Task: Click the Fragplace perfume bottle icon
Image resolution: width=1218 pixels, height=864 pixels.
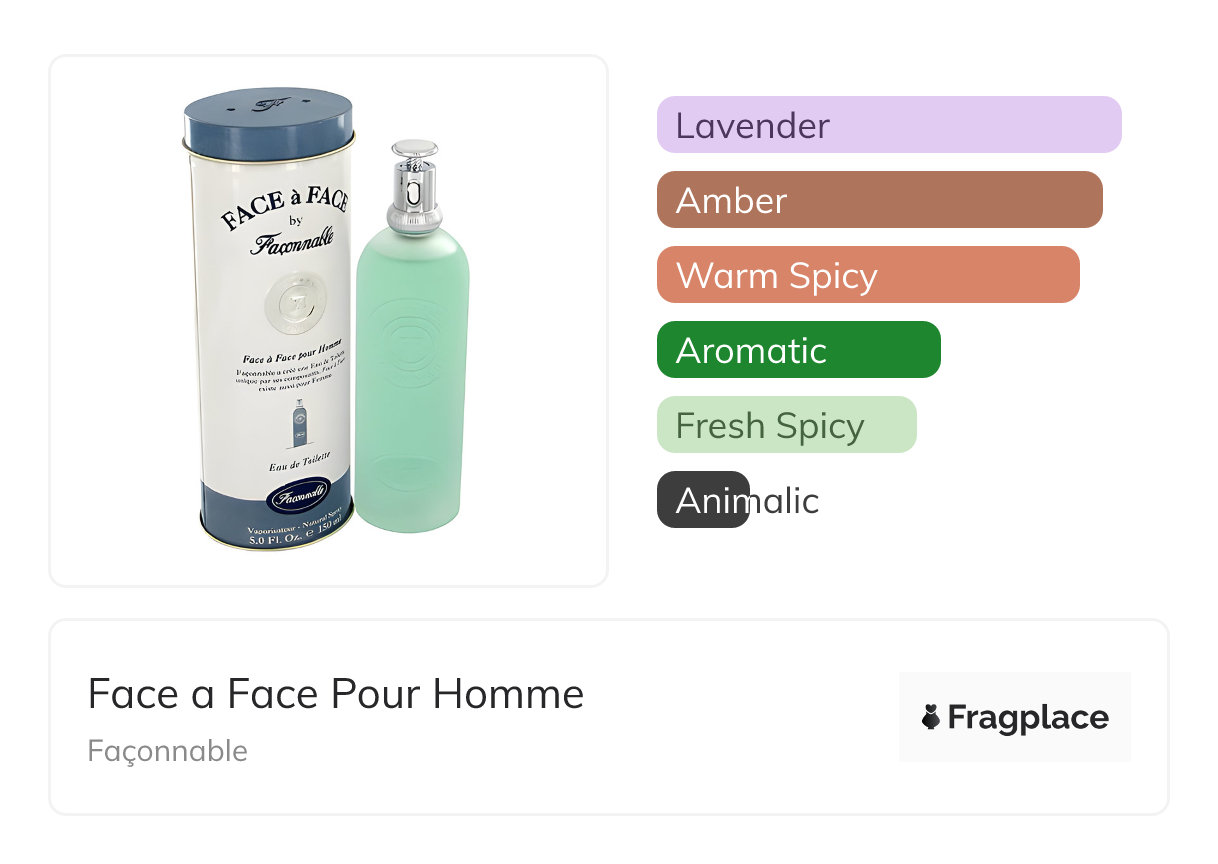Action: pos(931,717)
